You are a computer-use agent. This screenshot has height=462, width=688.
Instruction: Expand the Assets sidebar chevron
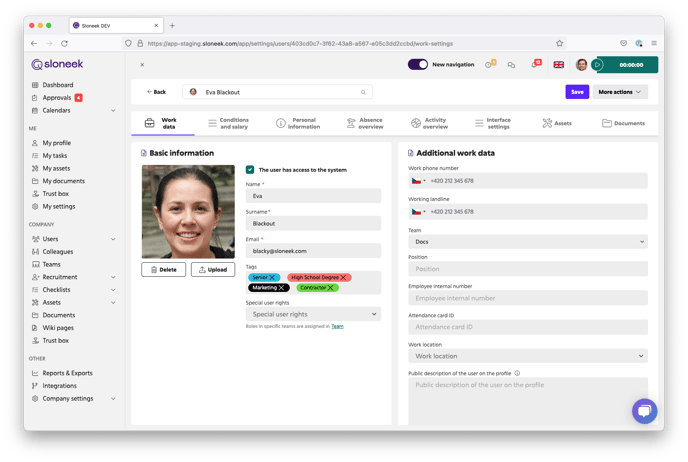point(113,302)
